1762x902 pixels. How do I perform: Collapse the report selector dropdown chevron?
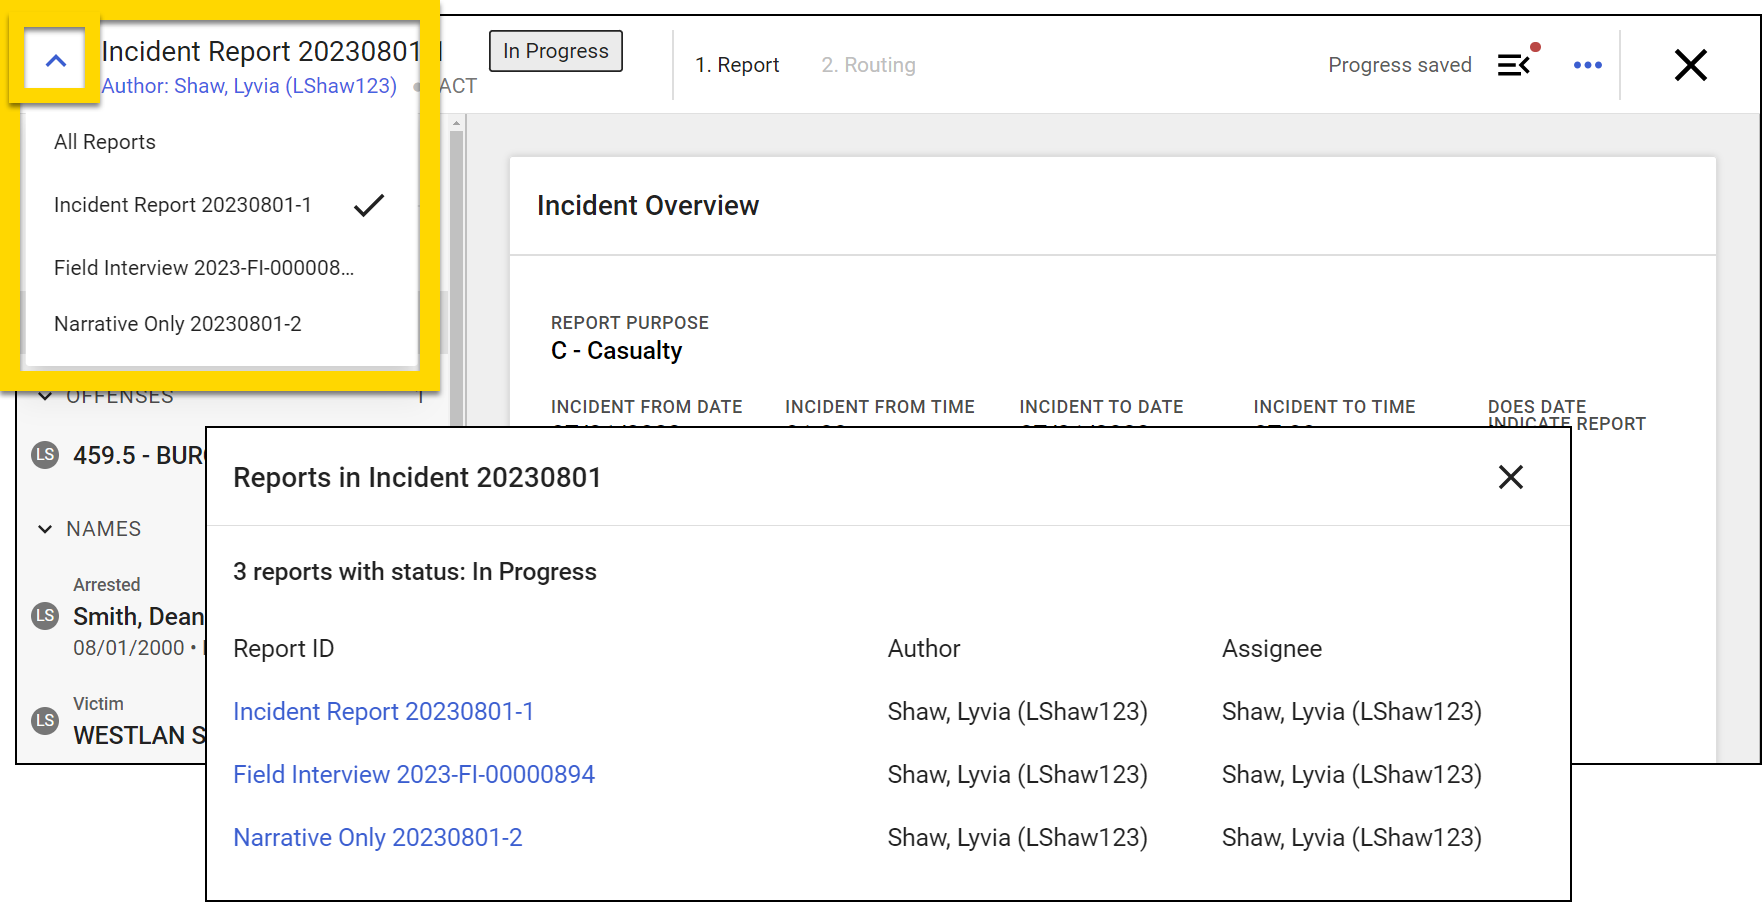[55, 58]
